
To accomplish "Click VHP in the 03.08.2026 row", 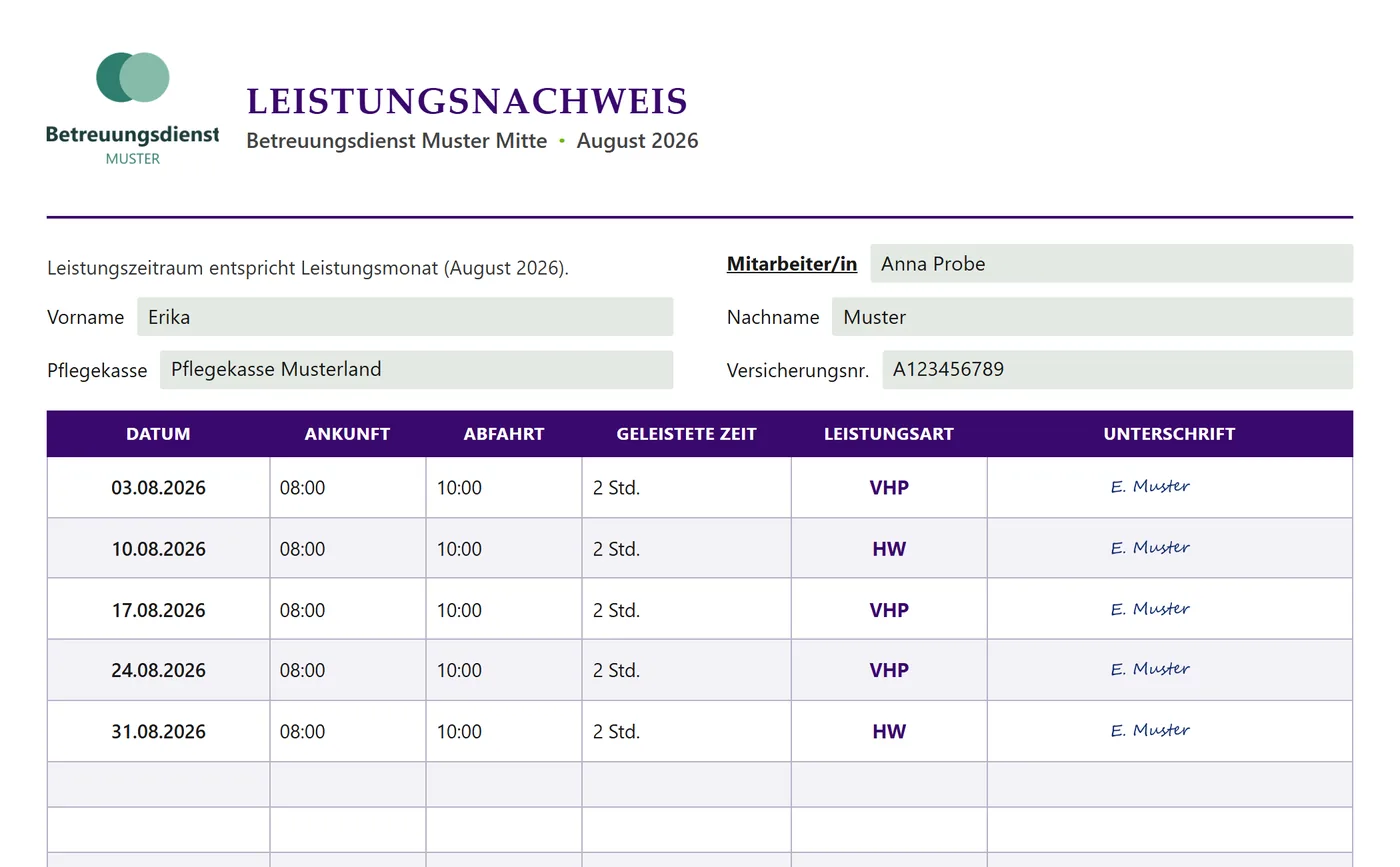I will (889, 488).
